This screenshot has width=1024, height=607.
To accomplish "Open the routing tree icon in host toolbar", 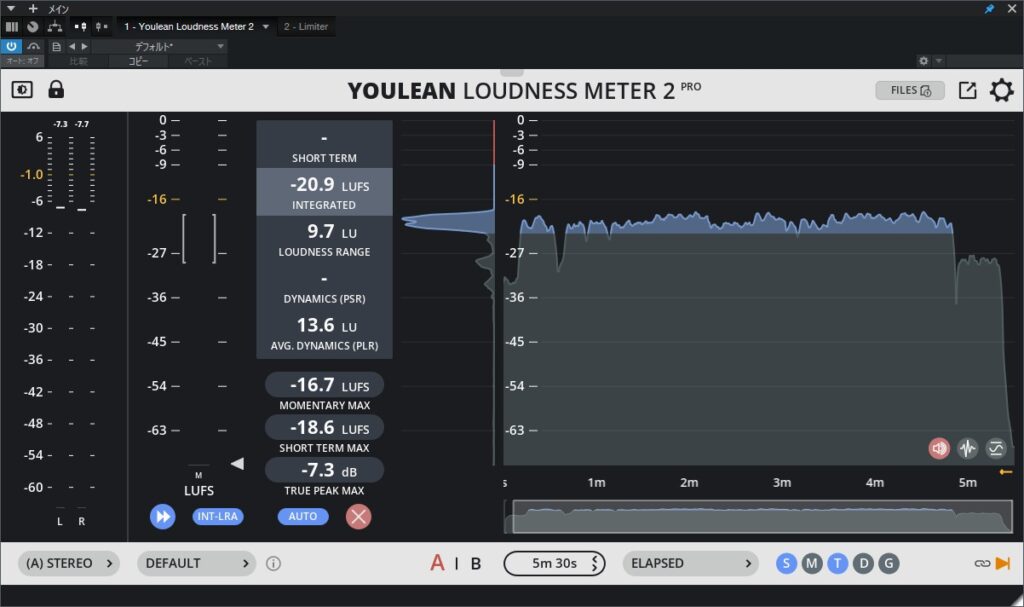I will tap(55, 27).
